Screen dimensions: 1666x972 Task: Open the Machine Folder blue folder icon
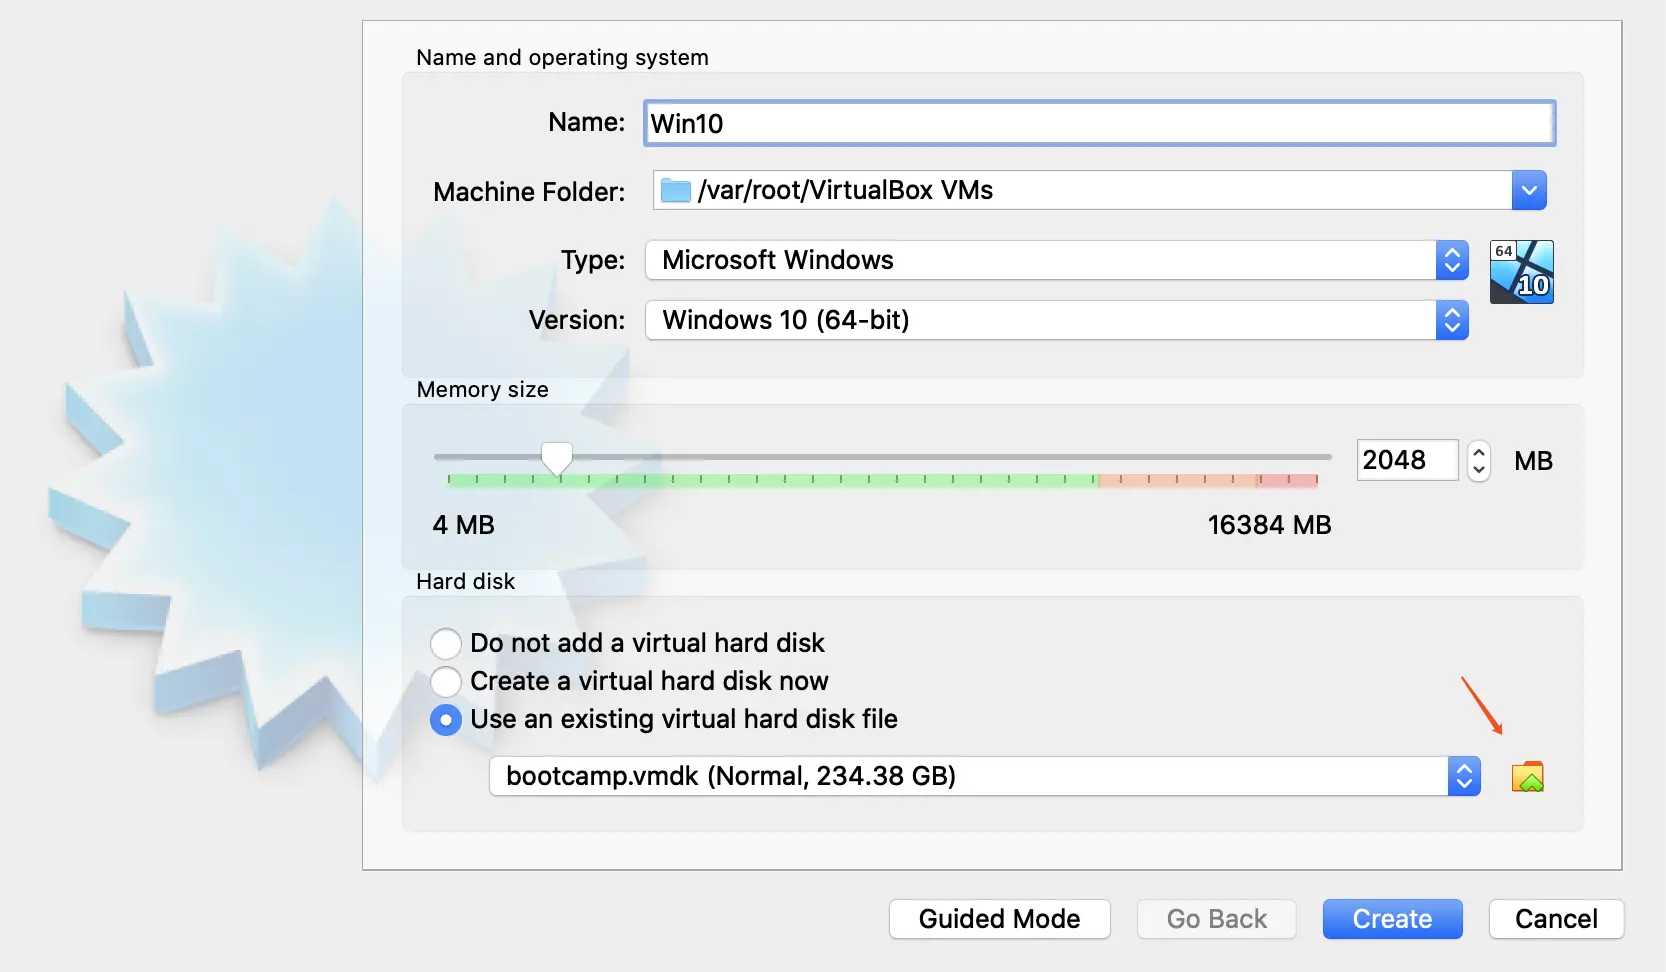(x=674, y=190)
